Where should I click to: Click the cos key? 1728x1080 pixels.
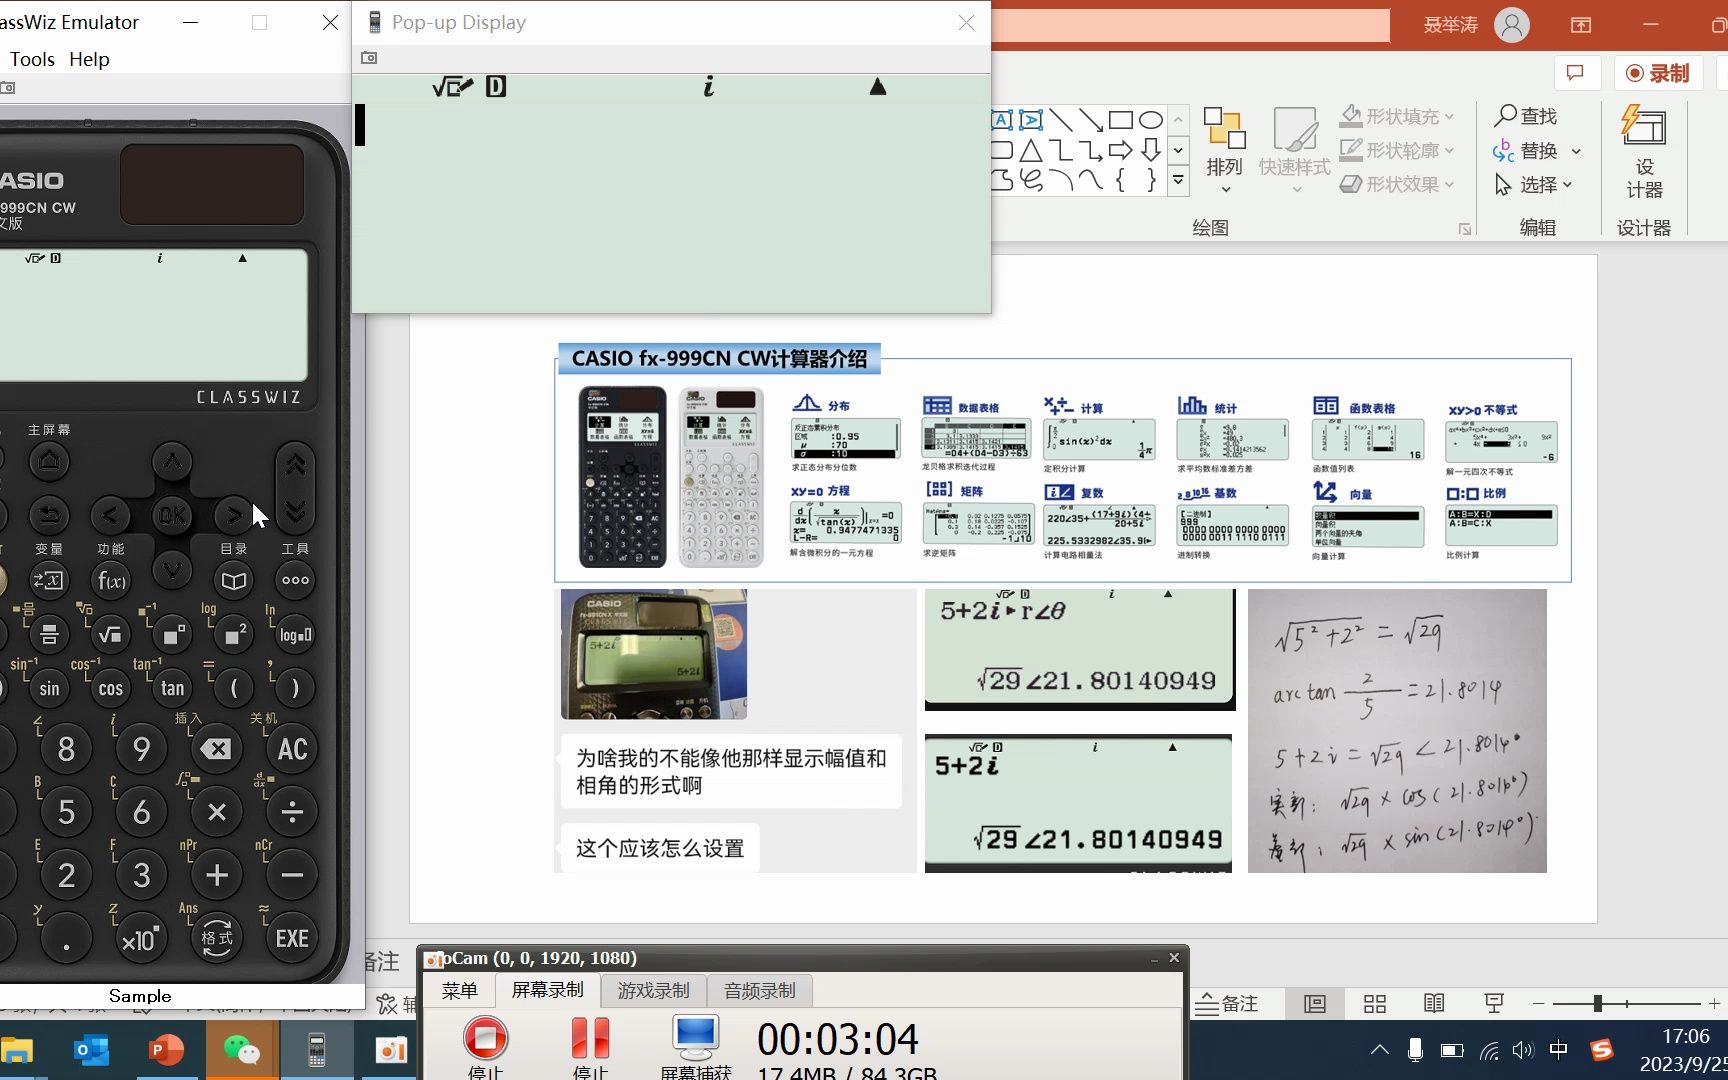(x=111, y=688)
